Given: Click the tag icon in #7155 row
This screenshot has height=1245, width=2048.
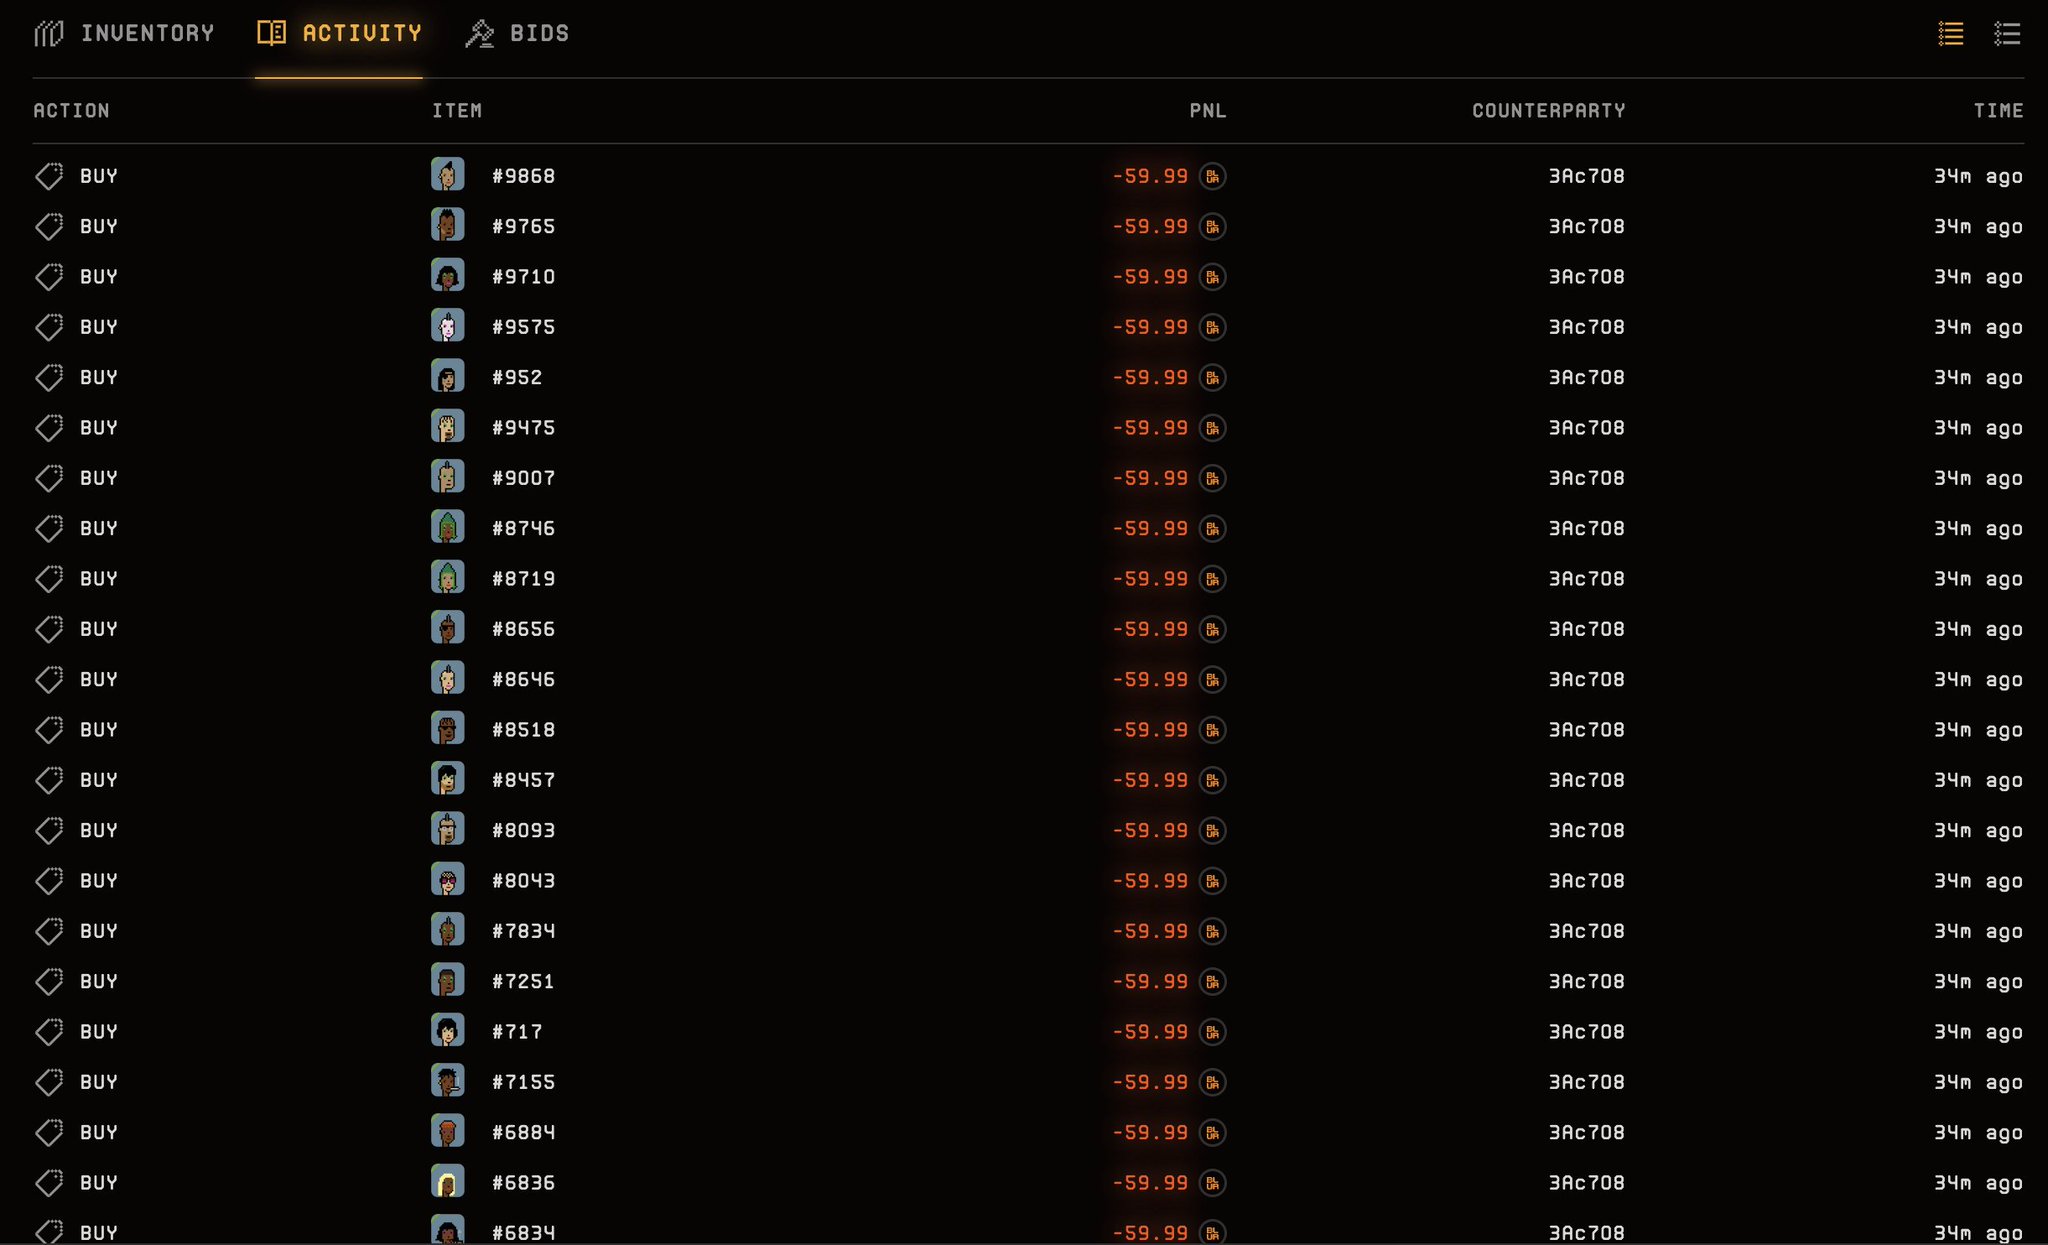Looking at the screenshot, I should tap(49, 1082).
